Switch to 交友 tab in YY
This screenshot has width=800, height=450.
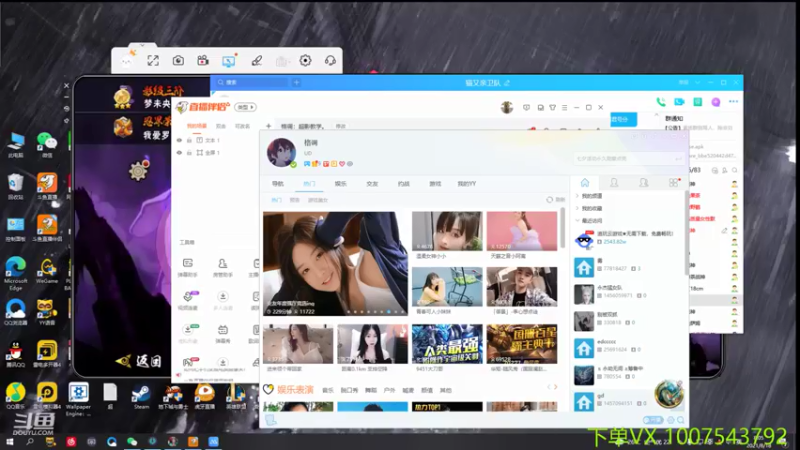[x=372, y=184]
